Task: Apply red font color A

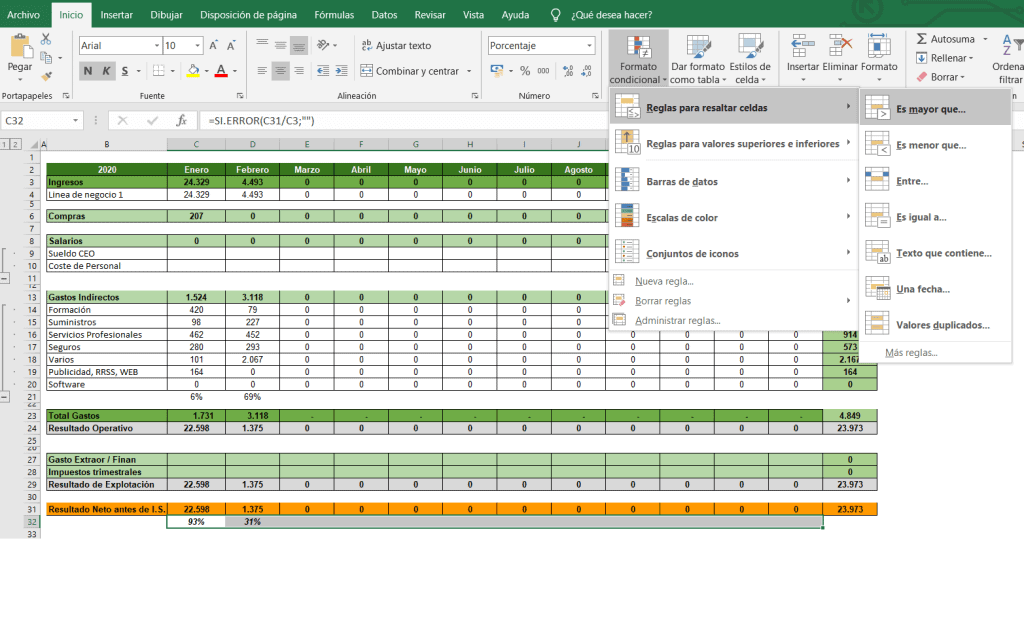Action: [221, 71]
